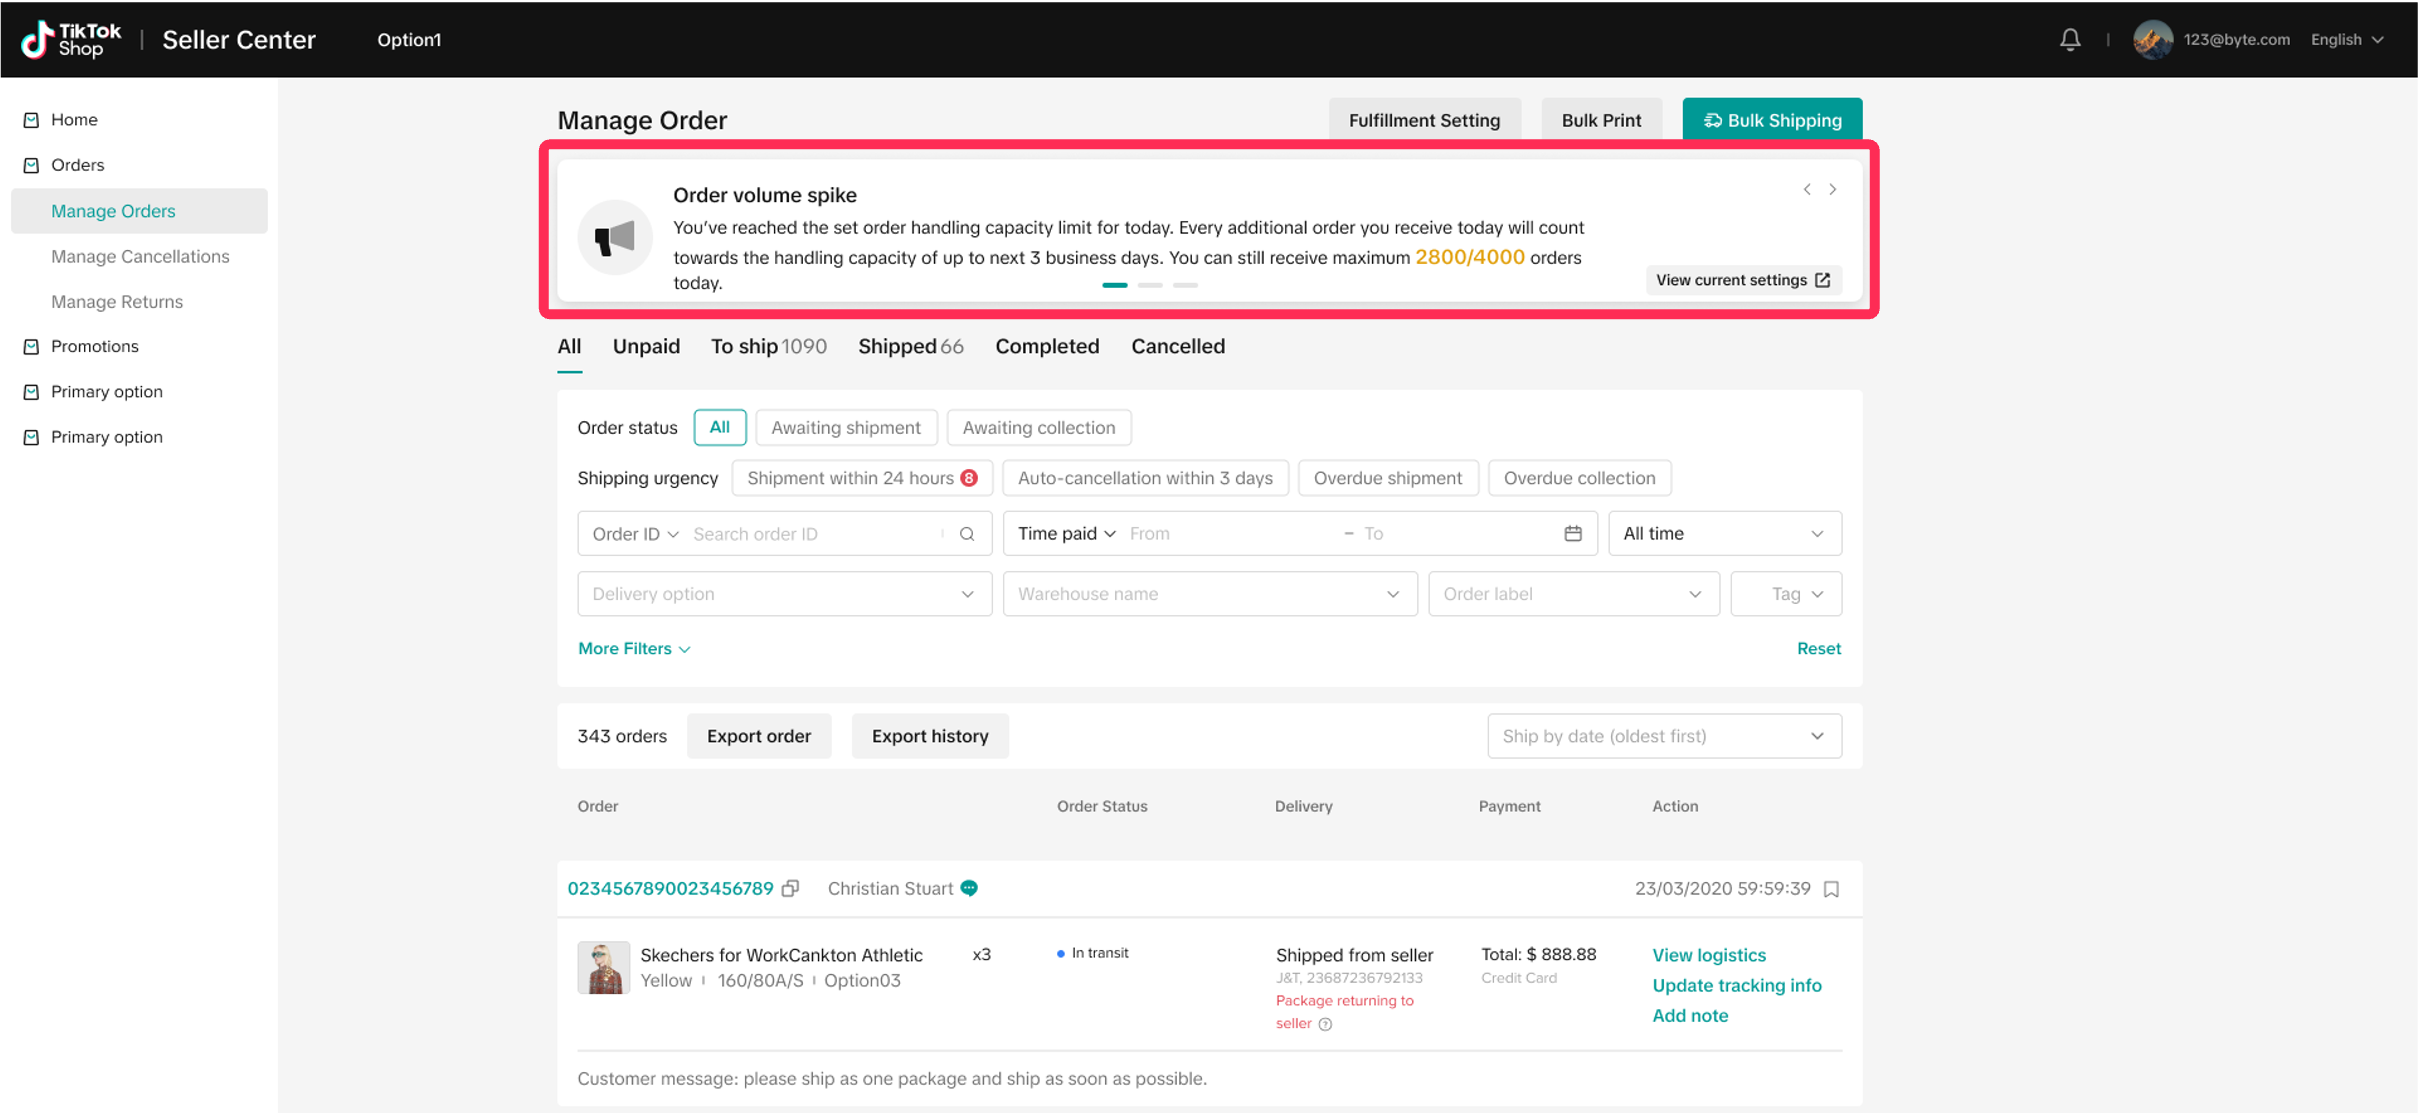This screenshot has width=2420, height=1113.
Task: Click the Bulk Shipping button
Action: coord(1771,120)
